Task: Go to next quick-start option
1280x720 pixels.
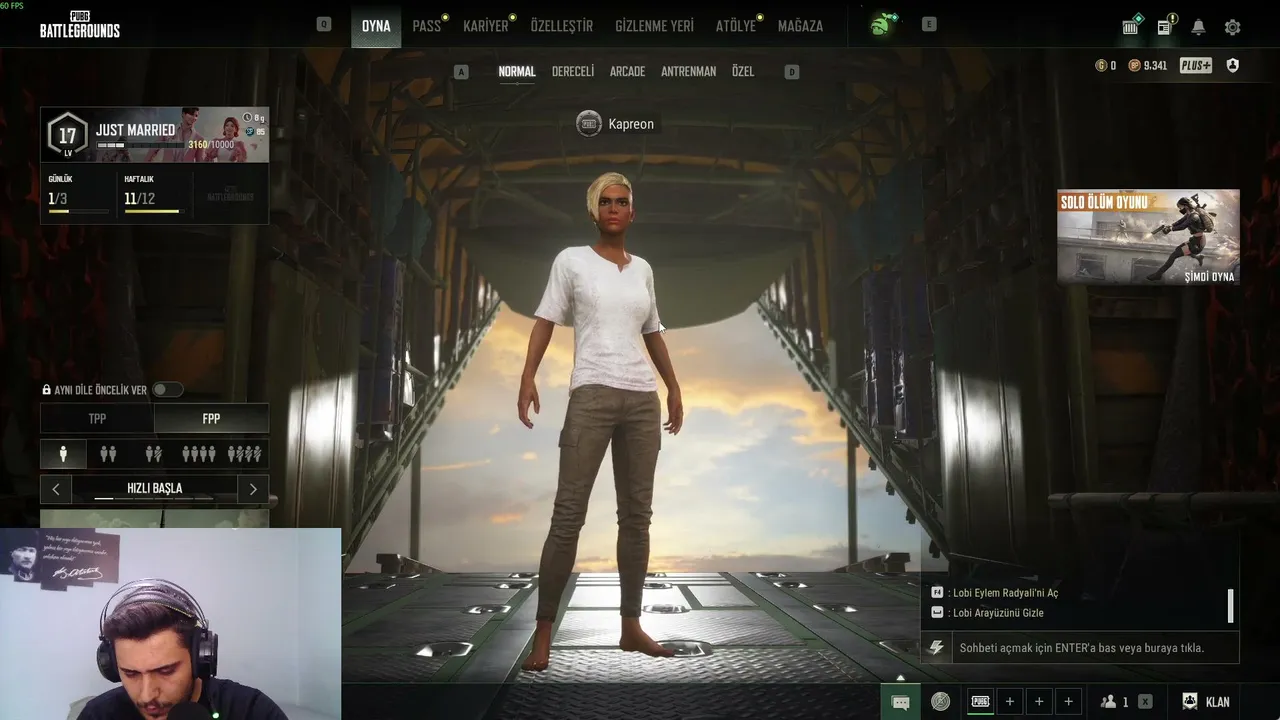Action: [x=253, y=489]
